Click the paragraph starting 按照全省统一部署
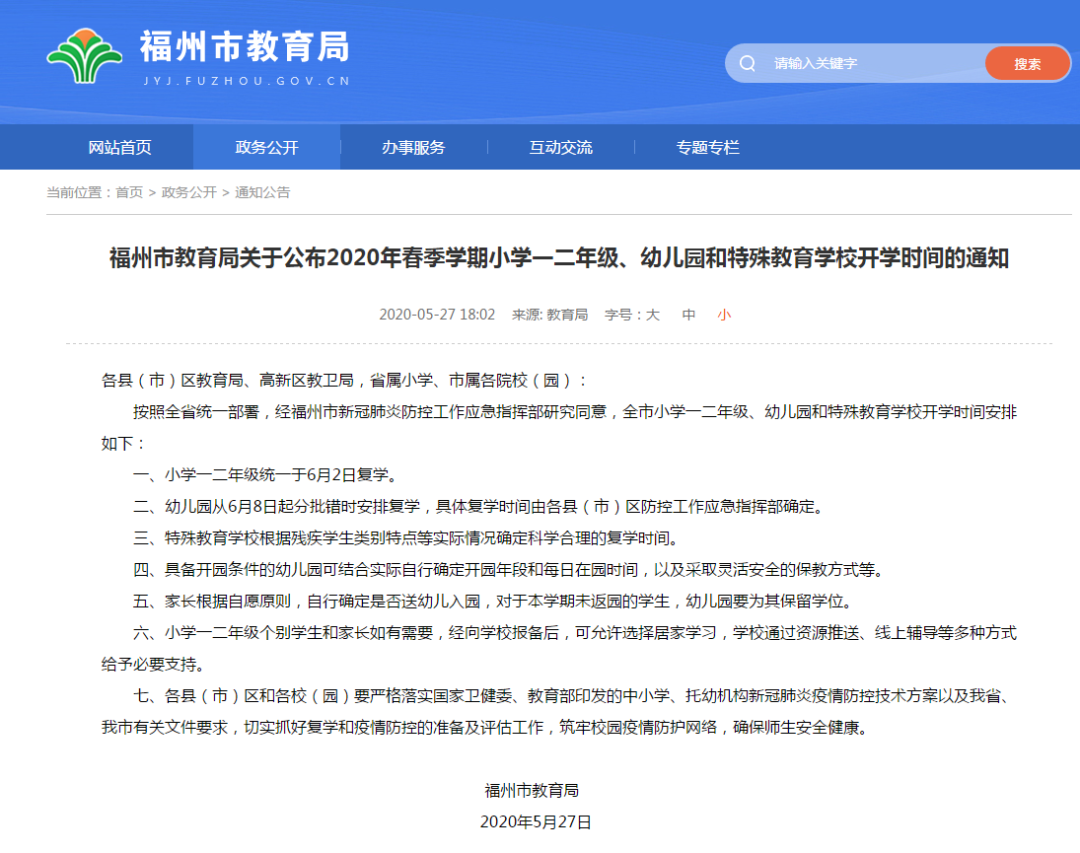The width and height of the screenshot is (1080, 853). [559, 428]
